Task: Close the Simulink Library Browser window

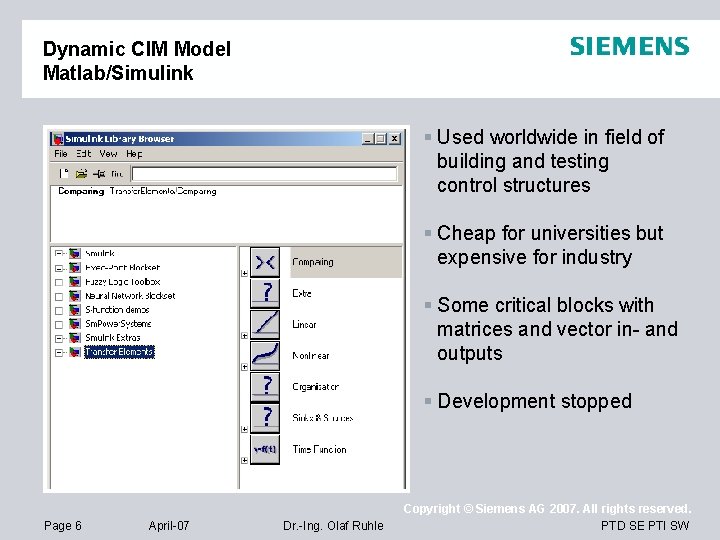Action: (x=395, y=139)
